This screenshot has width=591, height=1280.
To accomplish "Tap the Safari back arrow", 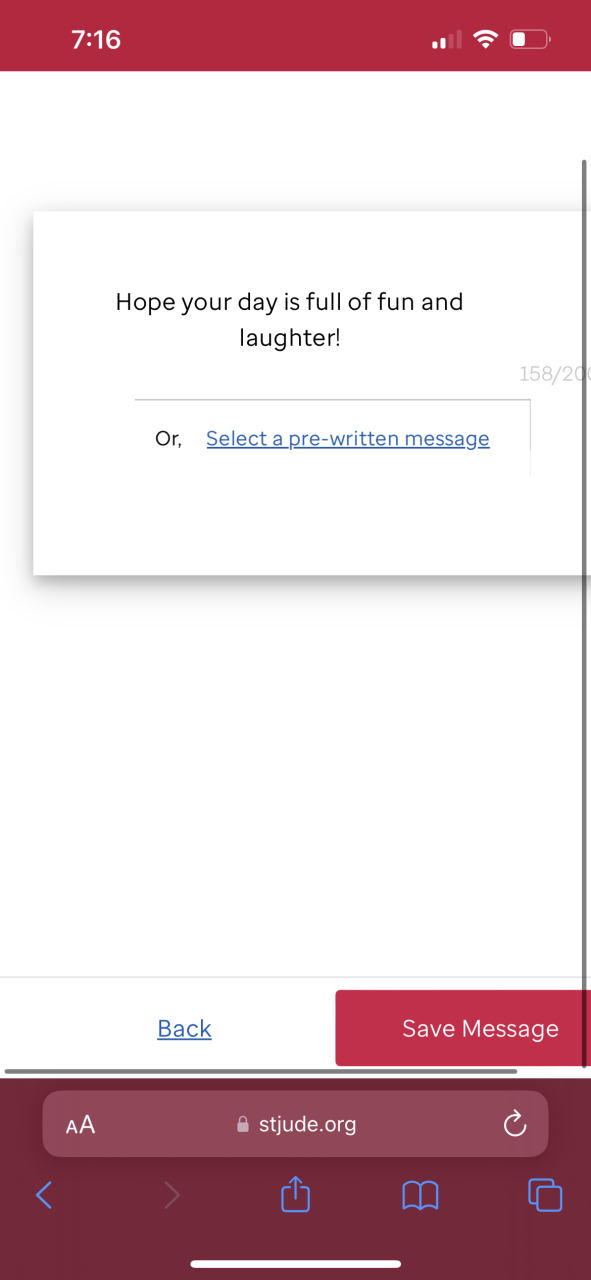I will tap(43, 1194).
